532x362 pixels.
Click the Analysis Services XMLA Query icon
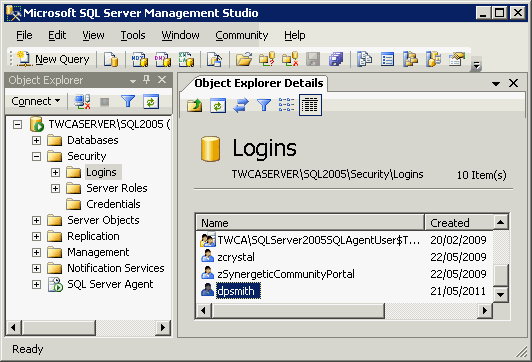pos(186,59)
